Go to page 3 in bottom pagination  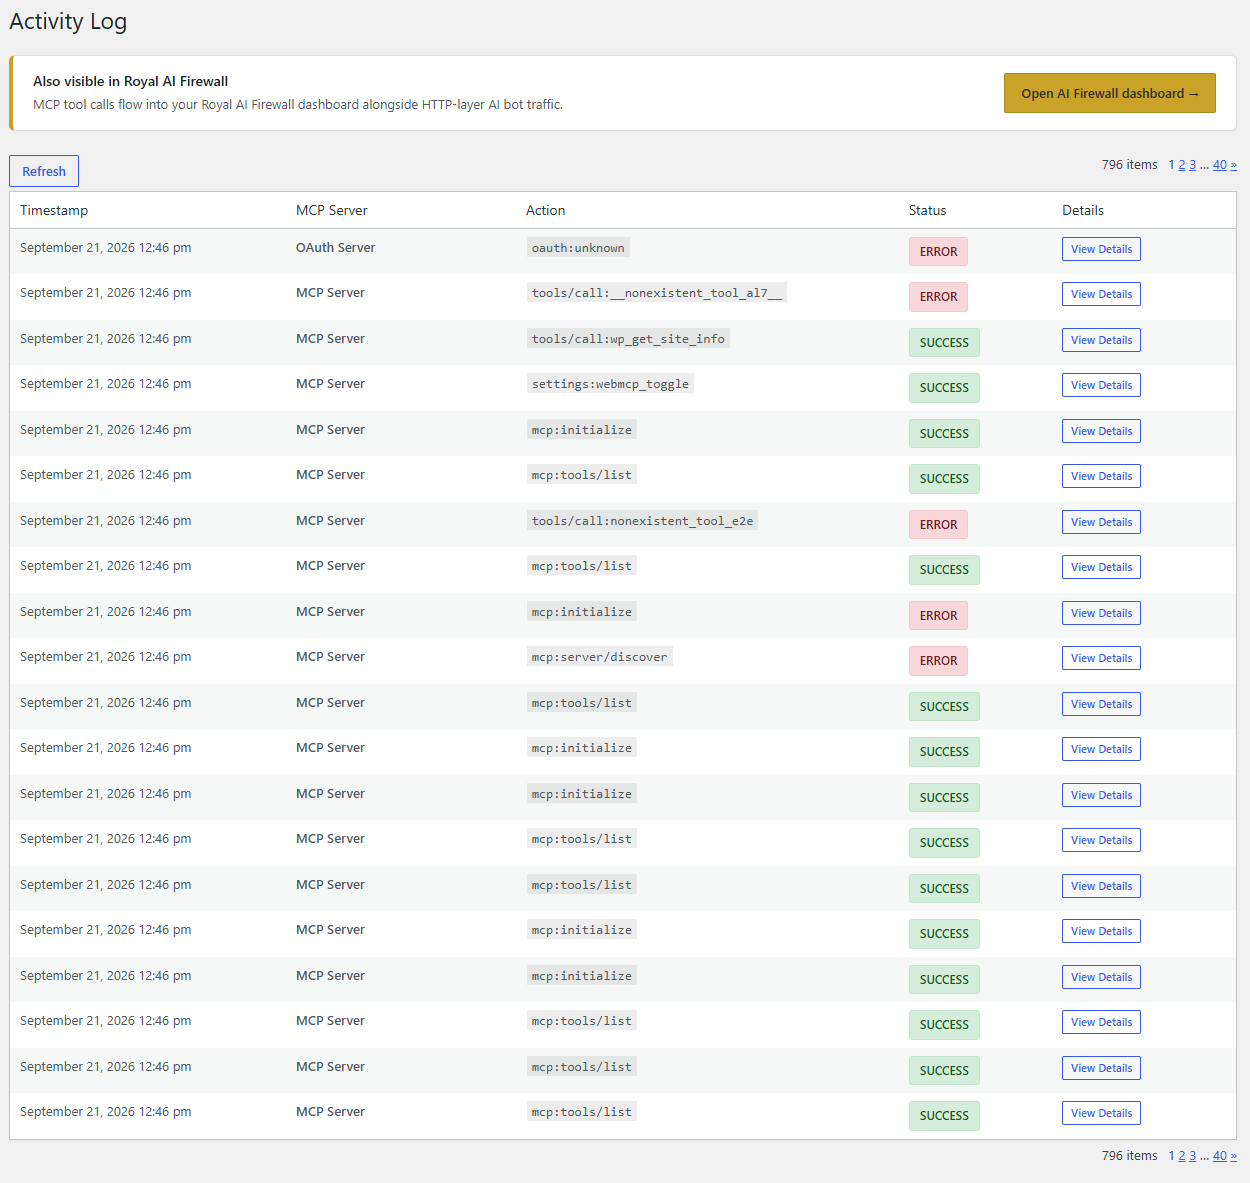click(1192, 1156)
